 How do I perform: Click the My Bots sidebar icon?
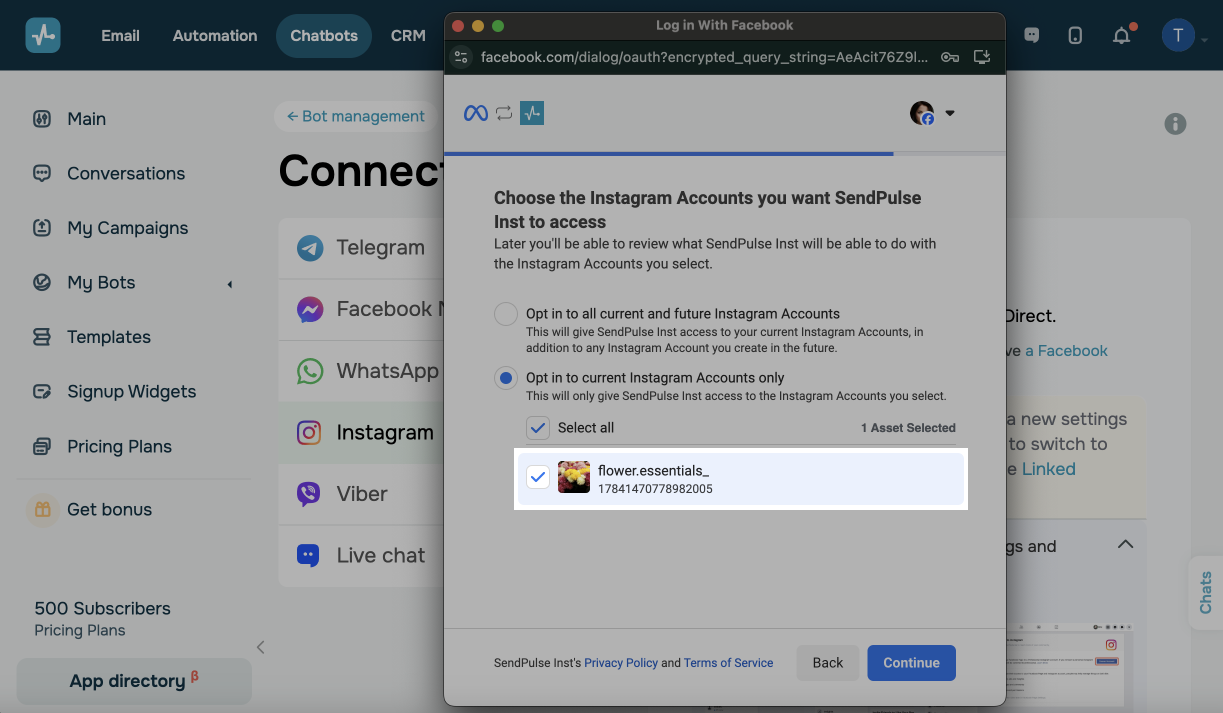pos(42,283)
